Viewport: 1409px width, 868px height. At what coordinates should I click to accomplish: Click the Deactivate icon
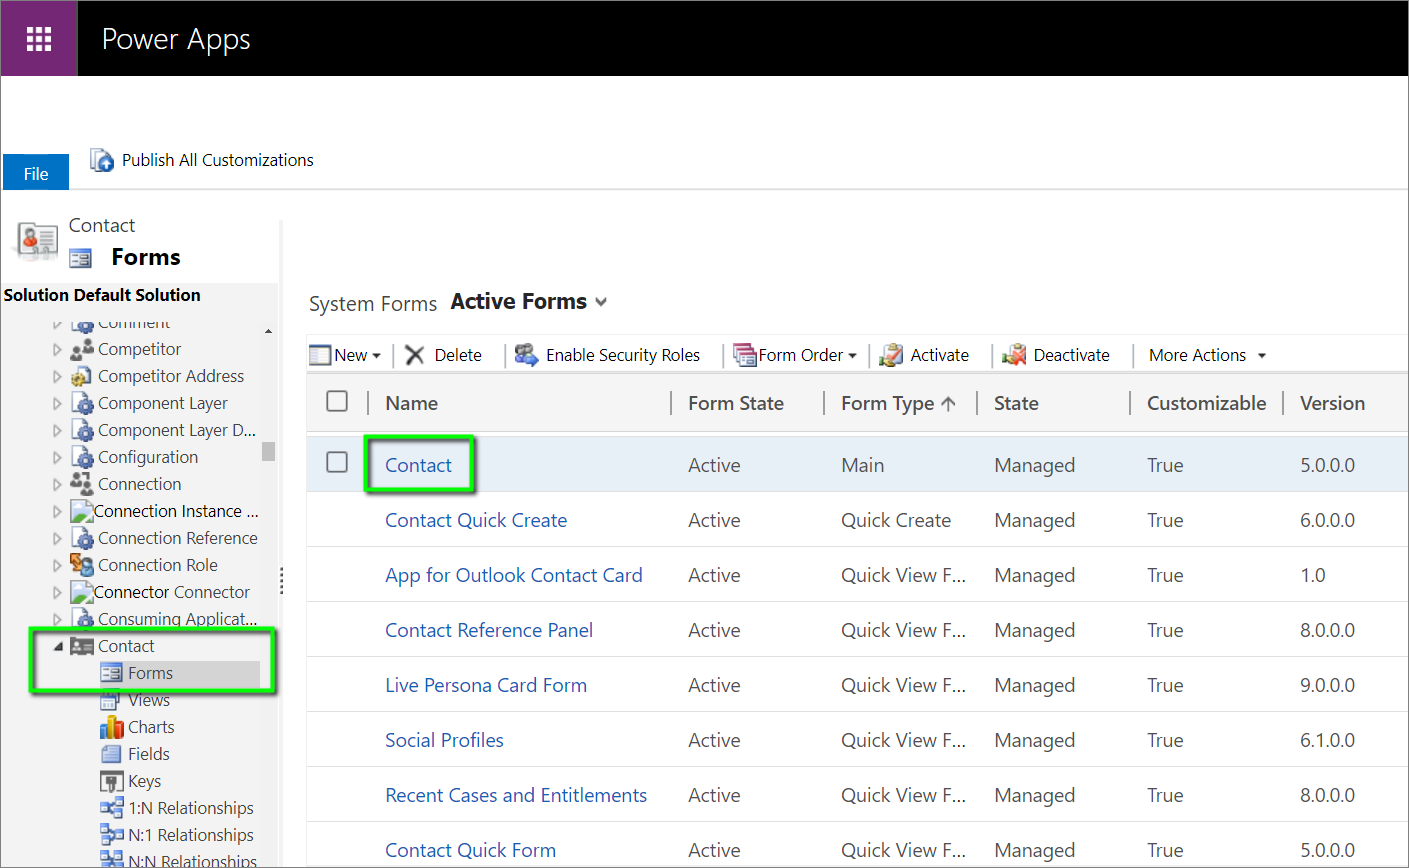[1014, 355]
